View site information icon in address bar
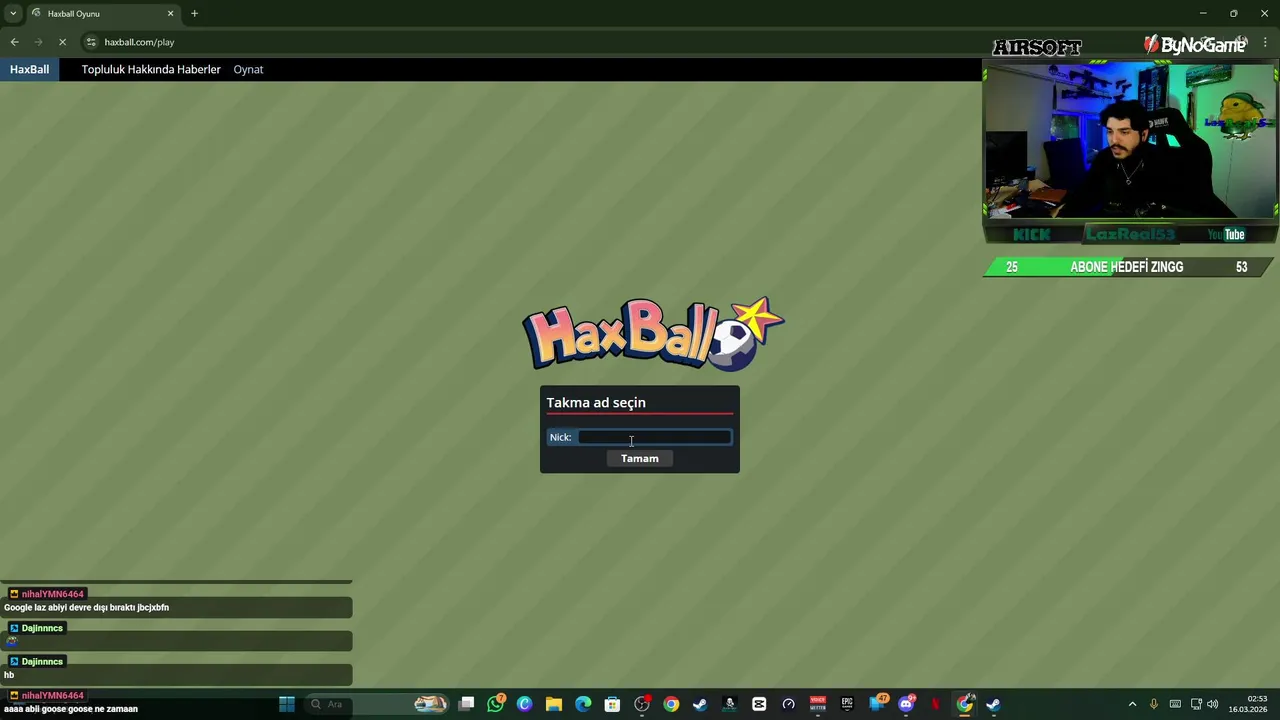This screenshot has width=1280, height=720. (x=91, y=42)
